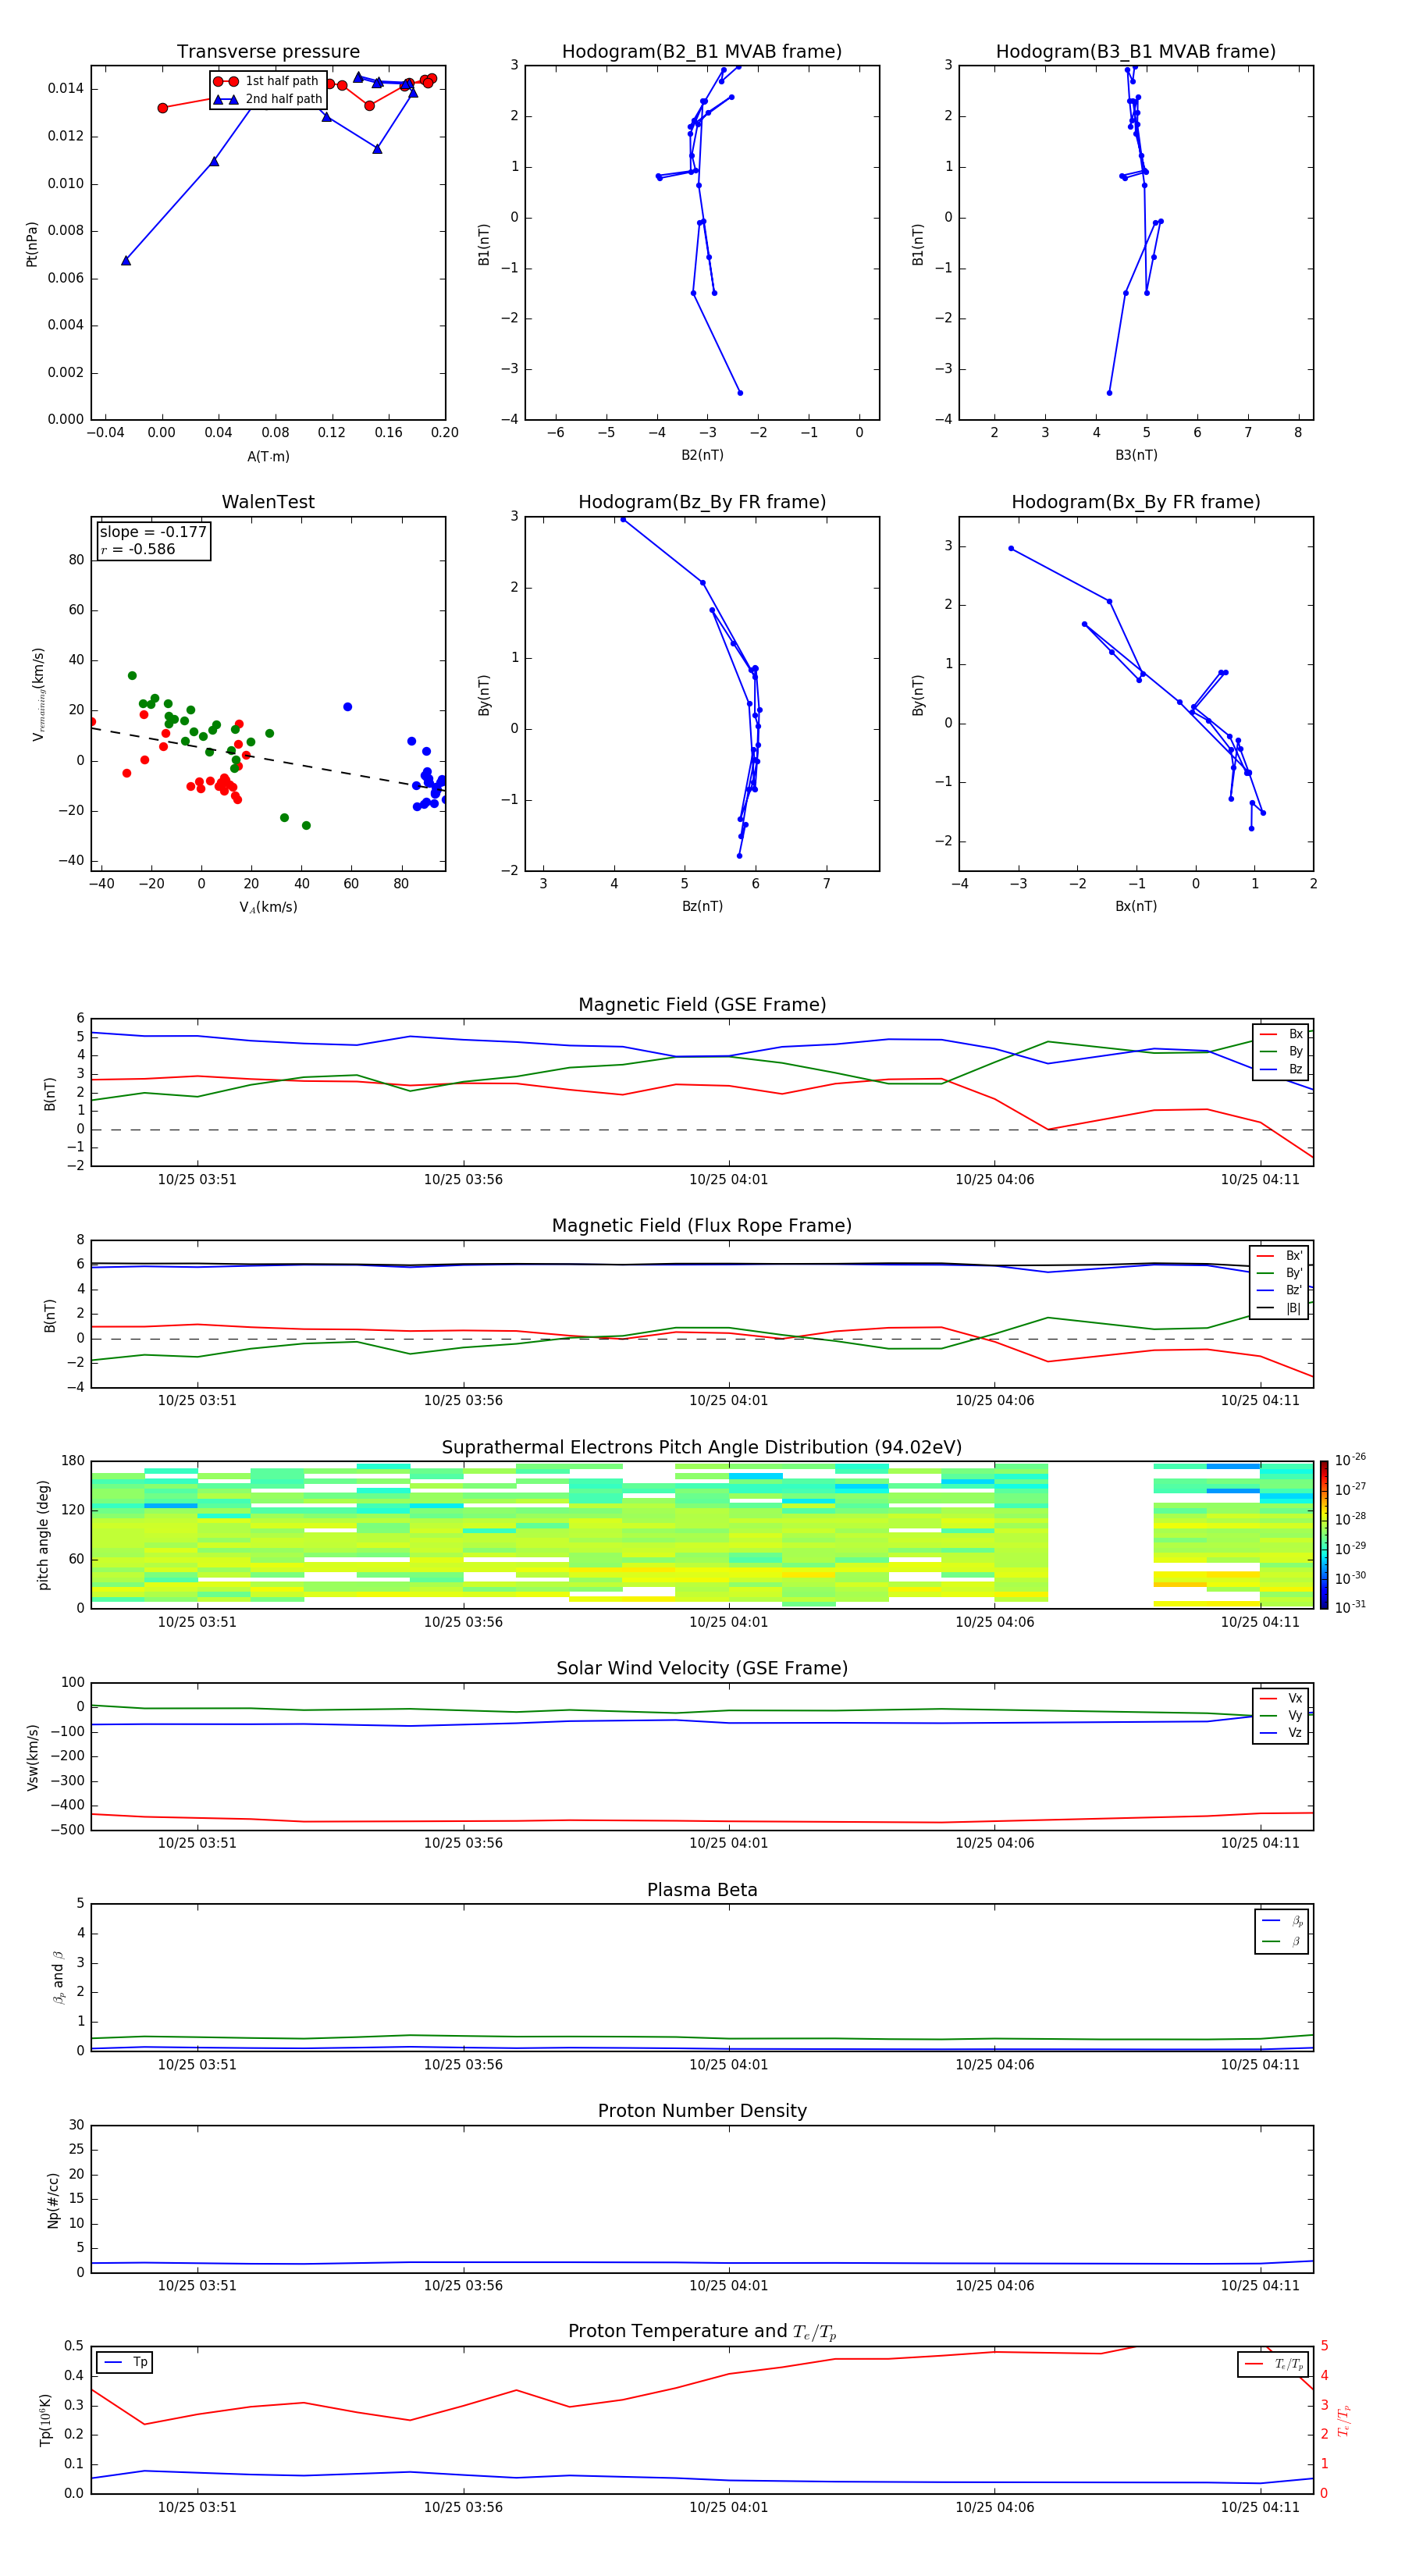Click the 'Magnetic Field (GSE Frame)' title

[702, 1004]
